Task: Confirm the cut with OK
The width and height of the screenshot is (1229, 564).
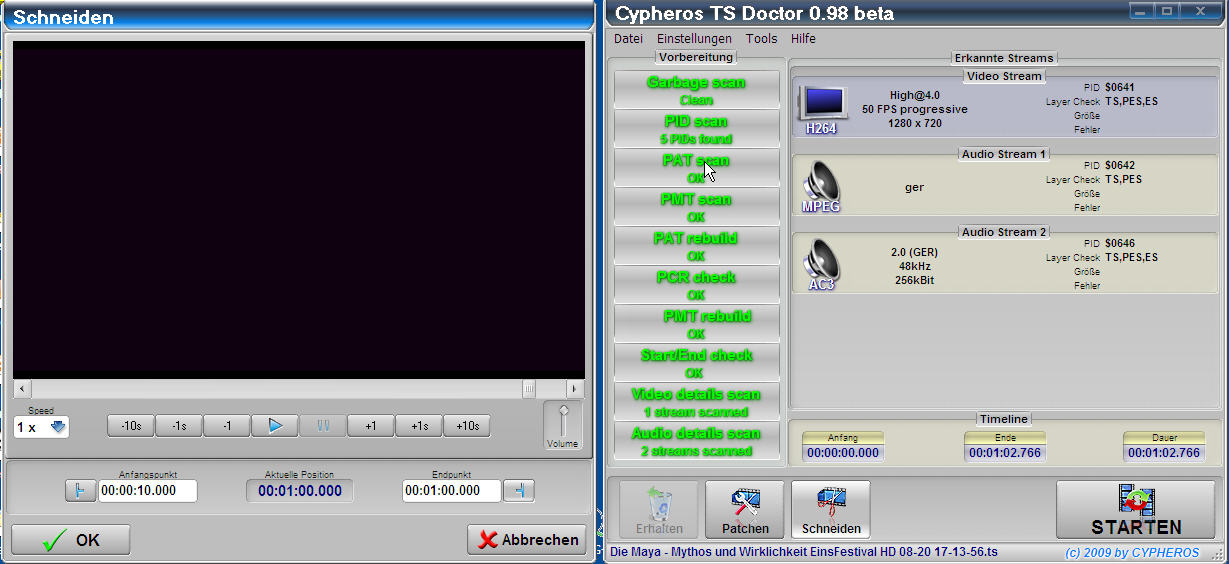Action: pos(71,540)
